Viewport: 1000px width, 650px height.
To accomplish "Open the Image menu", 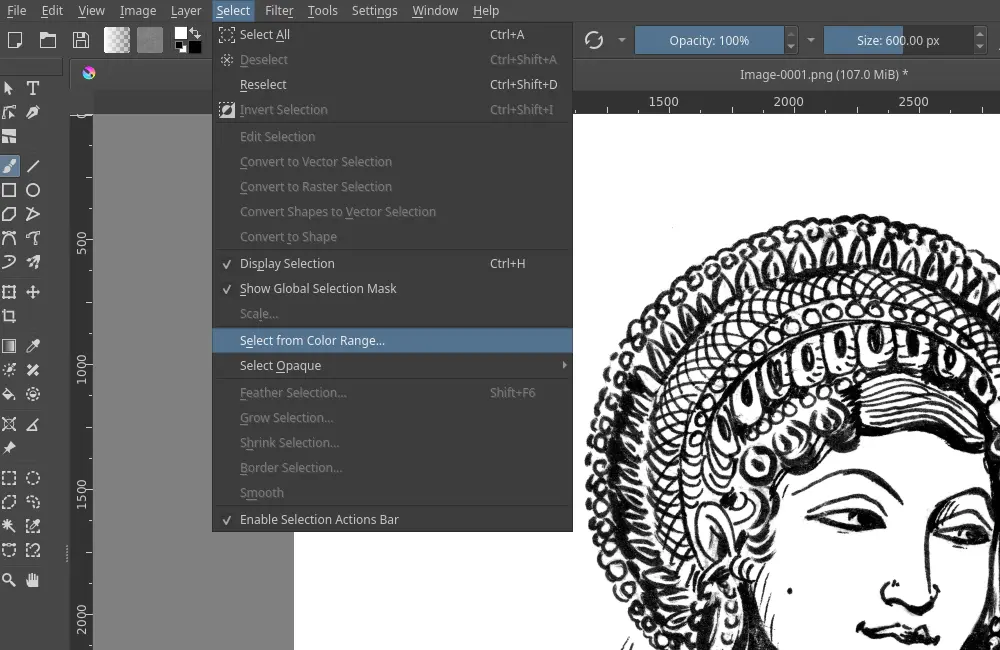I will coord(138,11).
